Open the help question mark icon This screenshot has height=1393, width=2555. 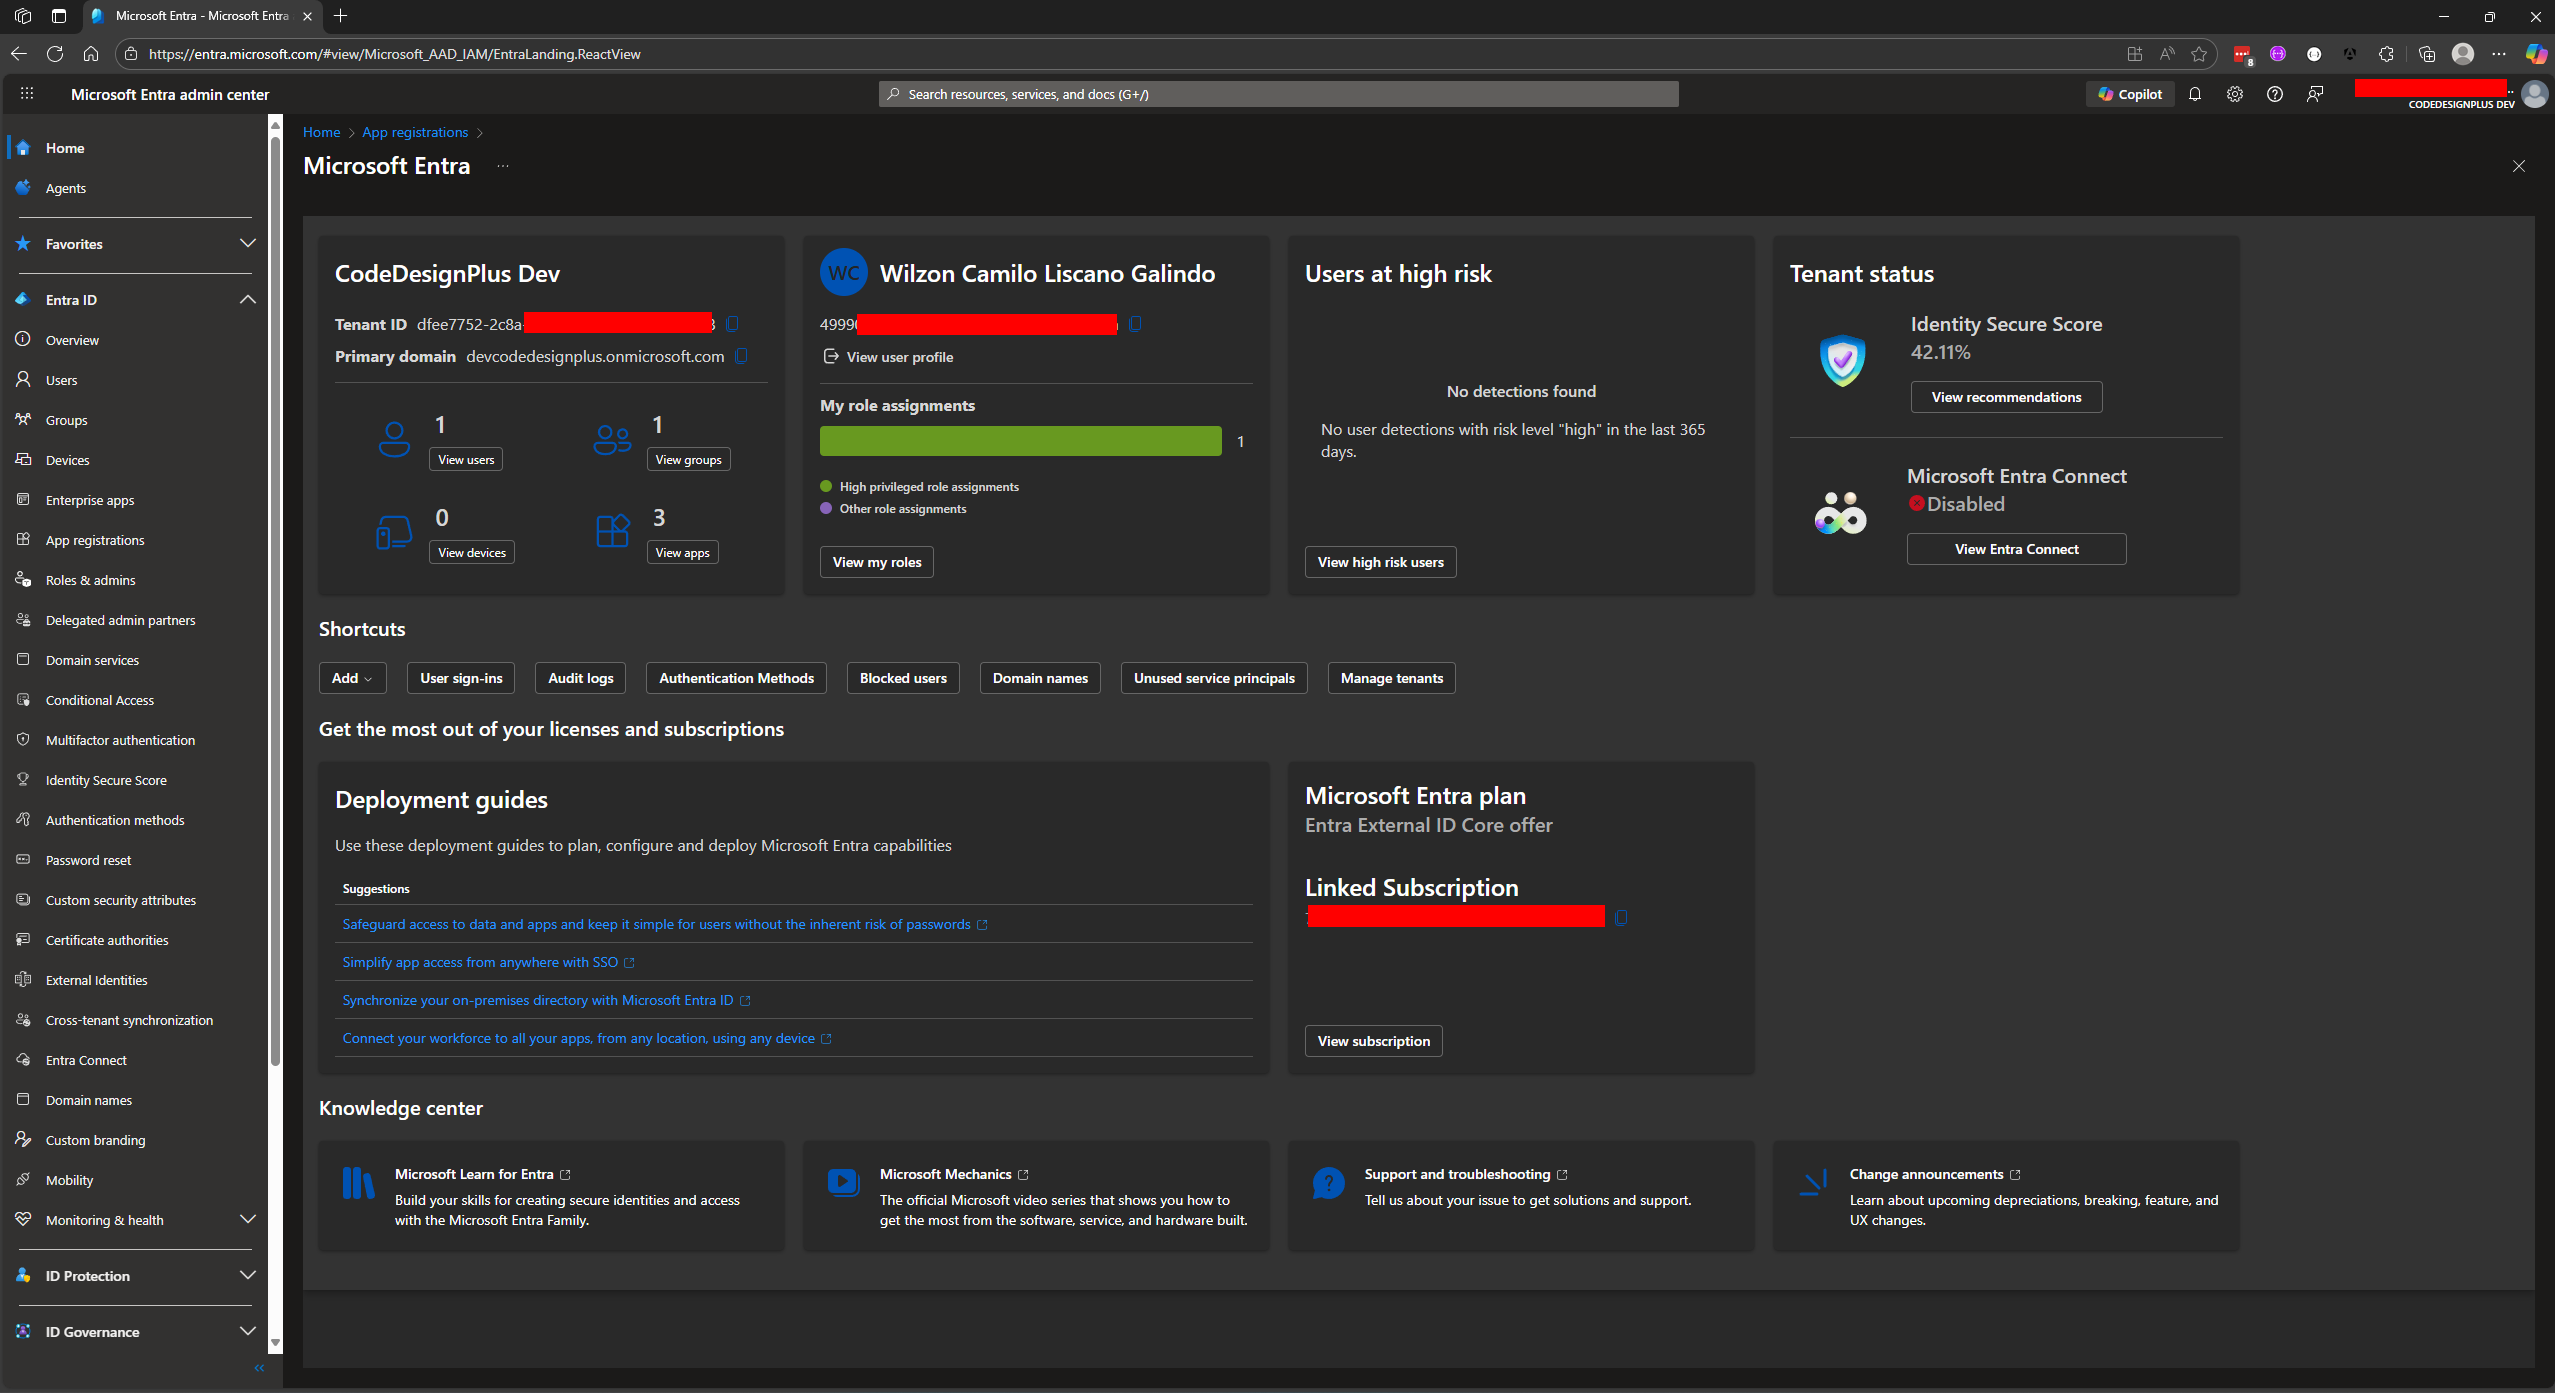2275,94
